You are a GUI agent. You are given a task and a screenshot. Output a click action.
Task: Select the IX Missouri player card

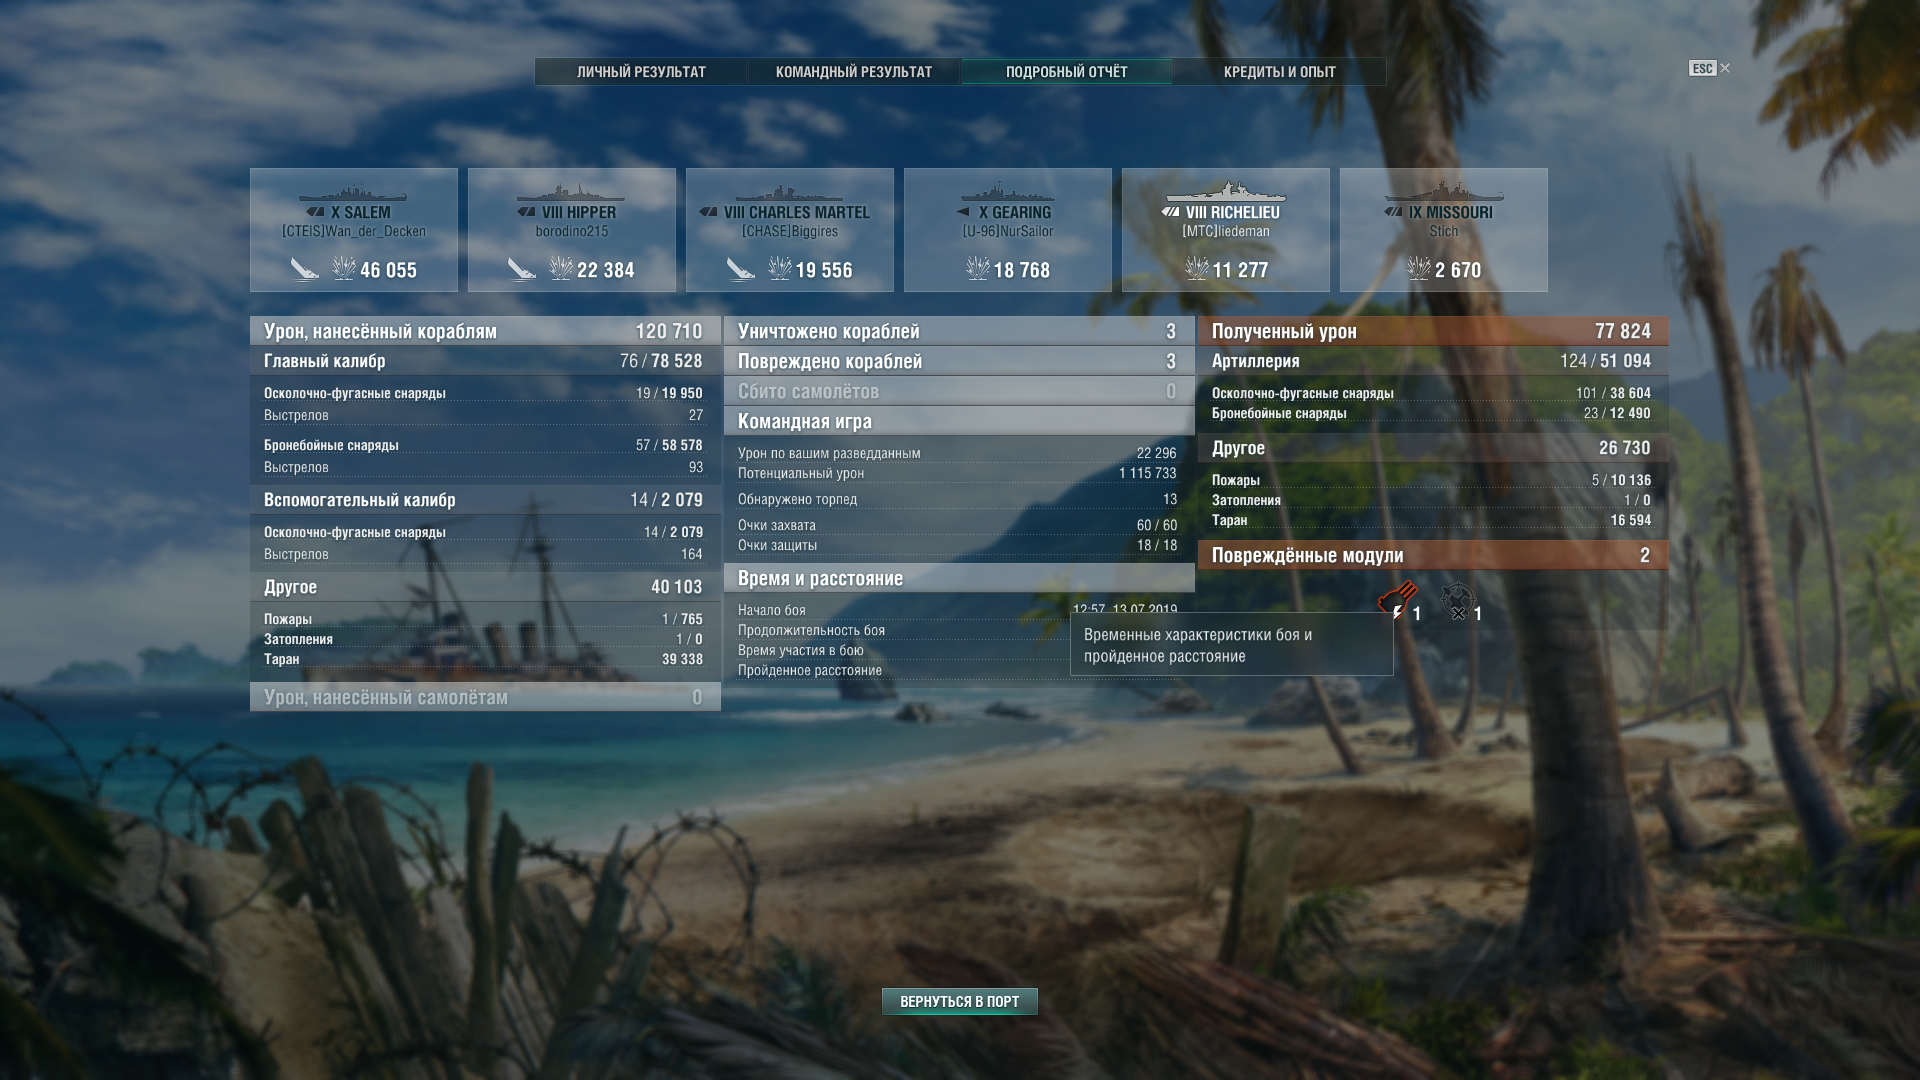click(x=1444, y=230)
